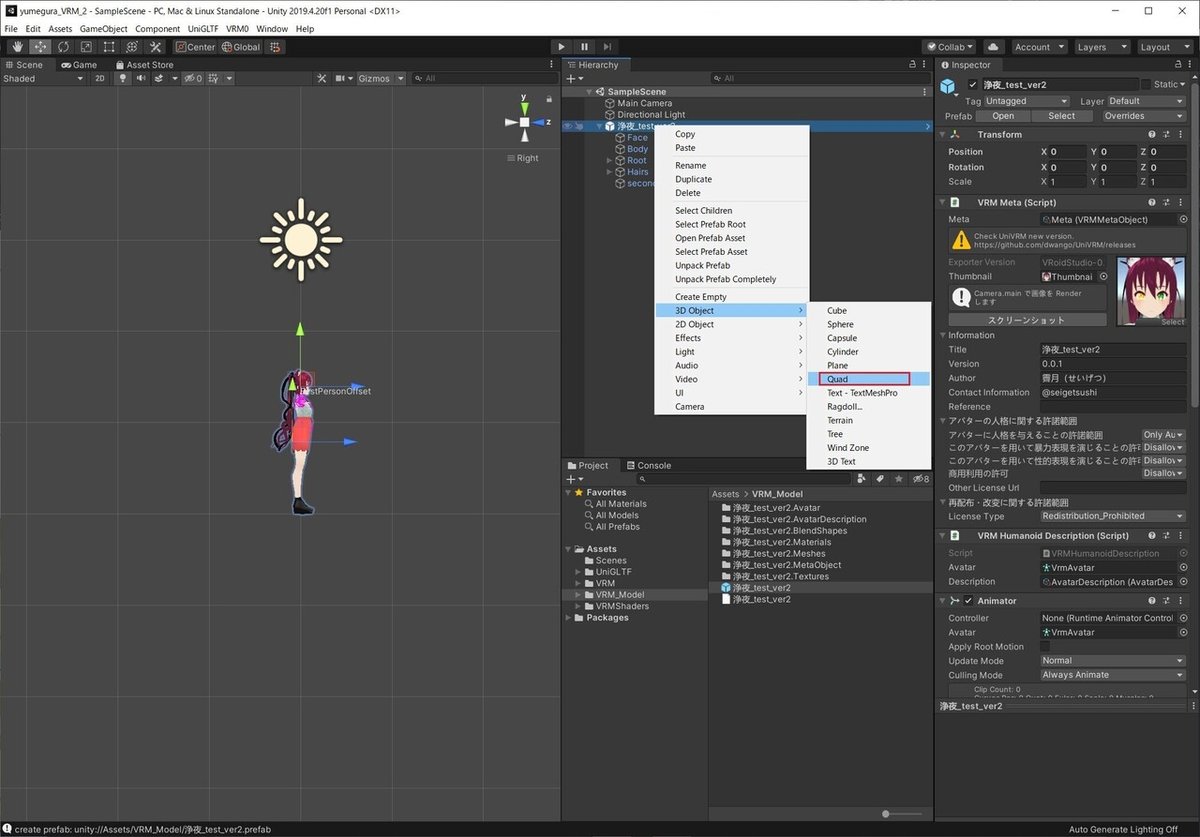Viewport: 1200px width, 837px height.
Task: Toggle scene effects with the skybox icon
Action: coord(159,78)
